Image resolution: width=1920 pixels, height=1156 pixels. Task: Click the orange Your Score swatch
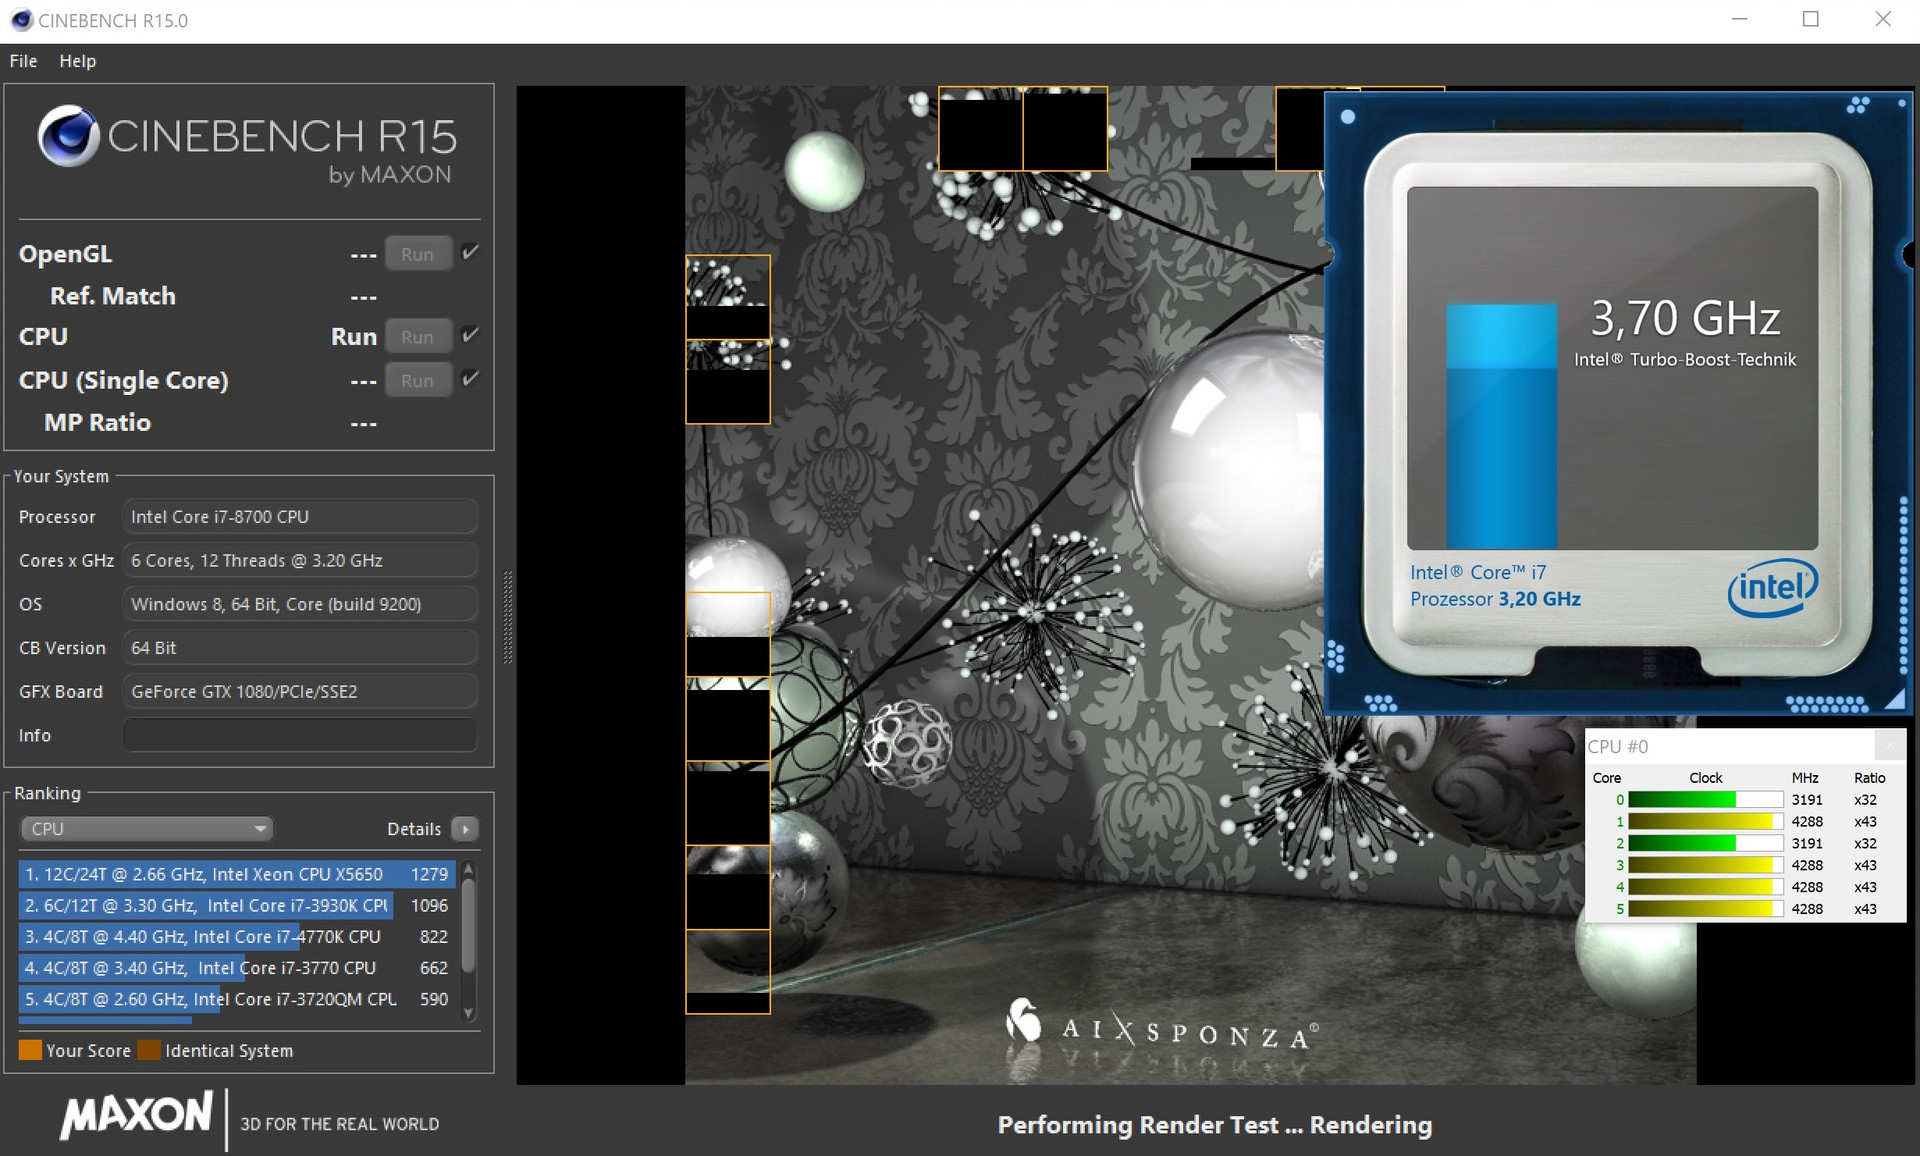[x=30, y=1050]
